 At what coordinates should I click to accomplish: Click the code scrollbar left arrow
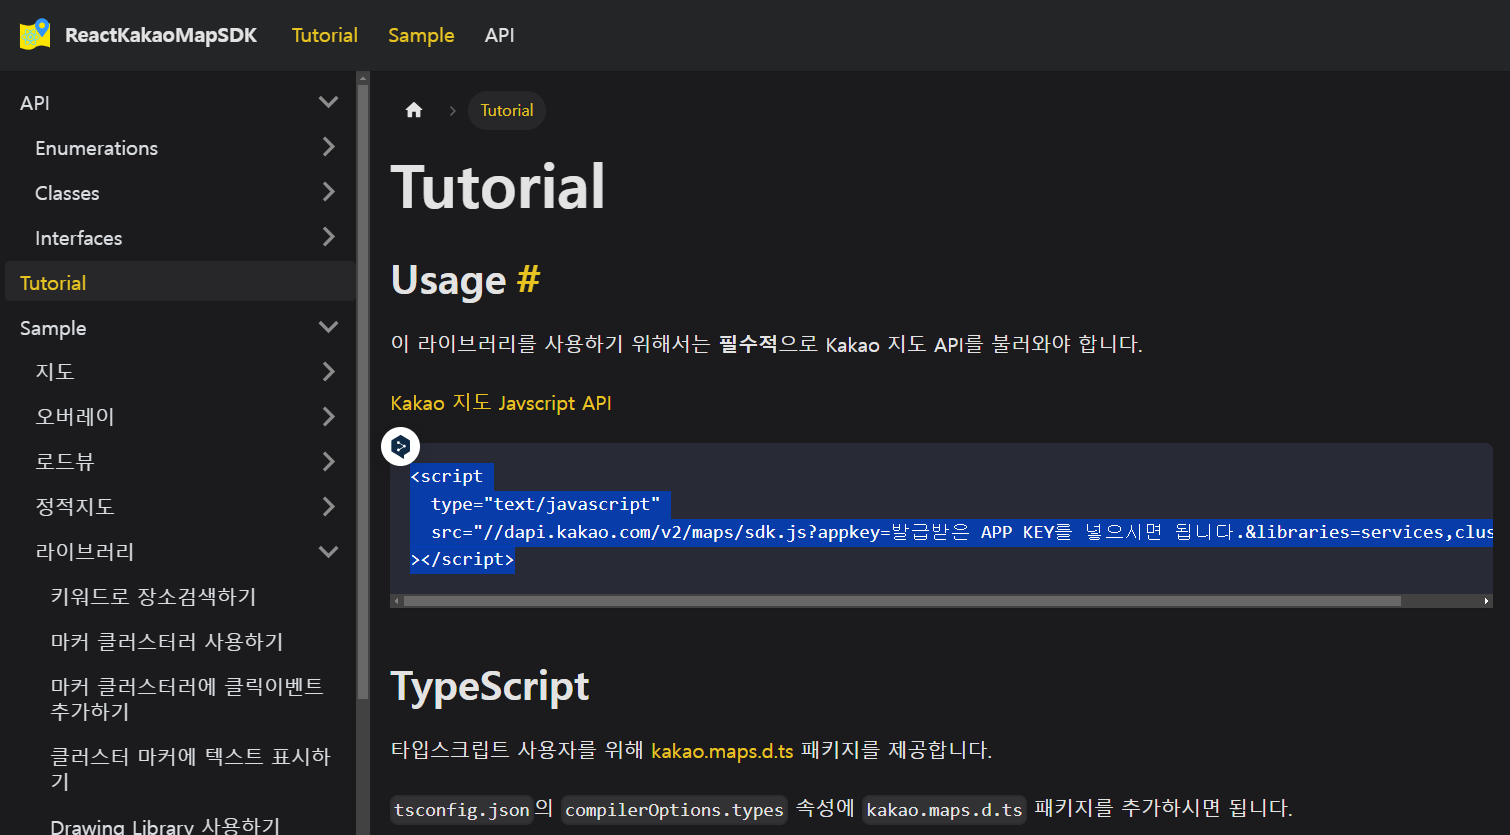[397, 601]
